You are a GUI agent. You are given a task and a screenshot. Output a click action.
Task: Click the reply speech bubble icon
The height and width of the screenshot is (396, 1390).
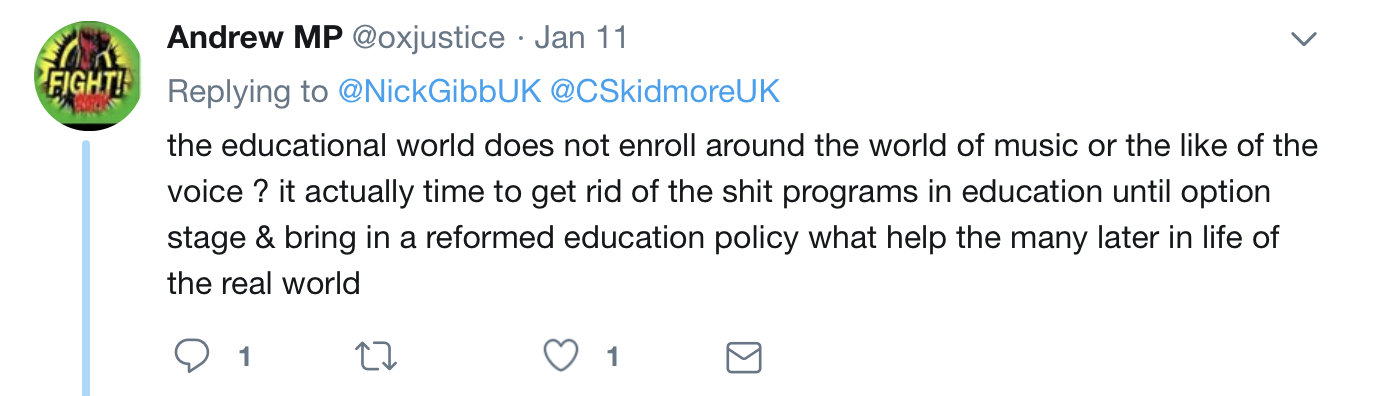pyautogui.click(x=191, y=356)
